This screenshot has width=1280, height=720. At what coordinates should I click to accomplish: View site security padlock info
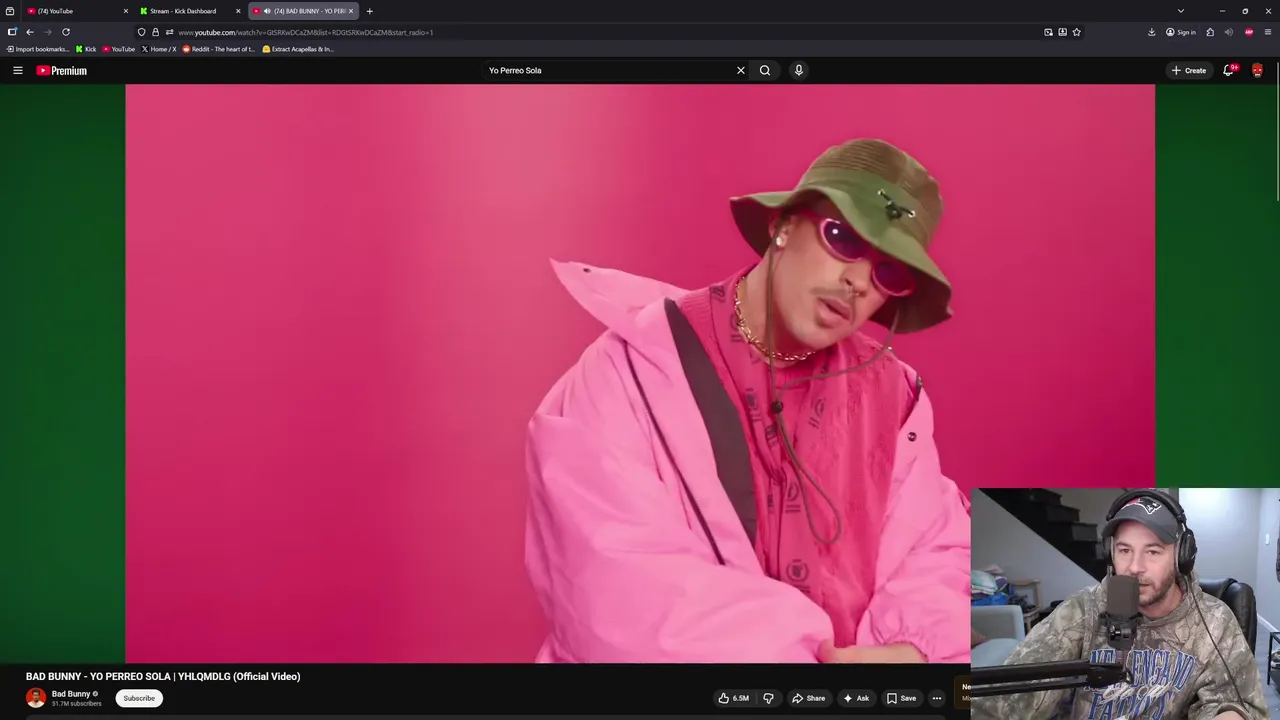pos(155,32)
